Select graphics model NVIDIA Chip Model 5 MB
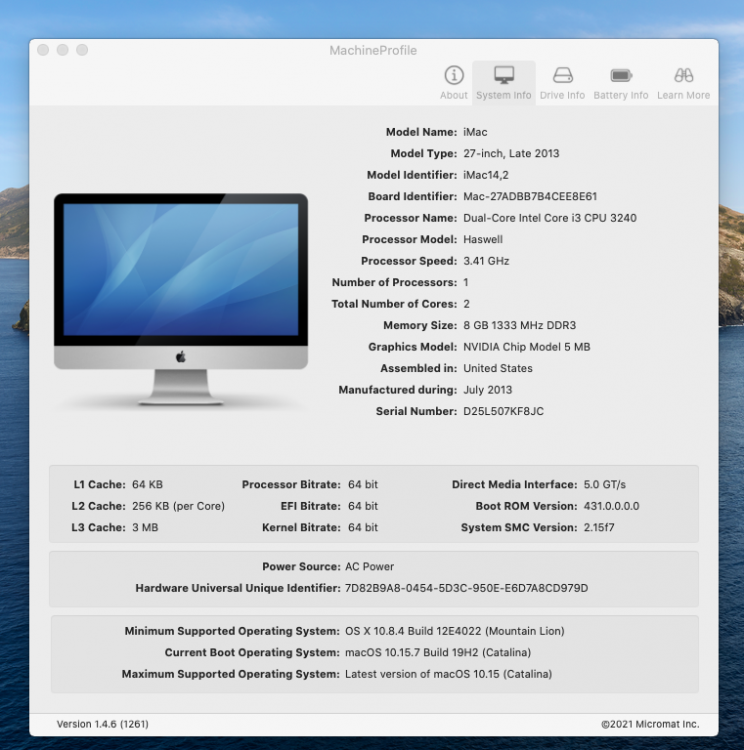 coord(527,347)
